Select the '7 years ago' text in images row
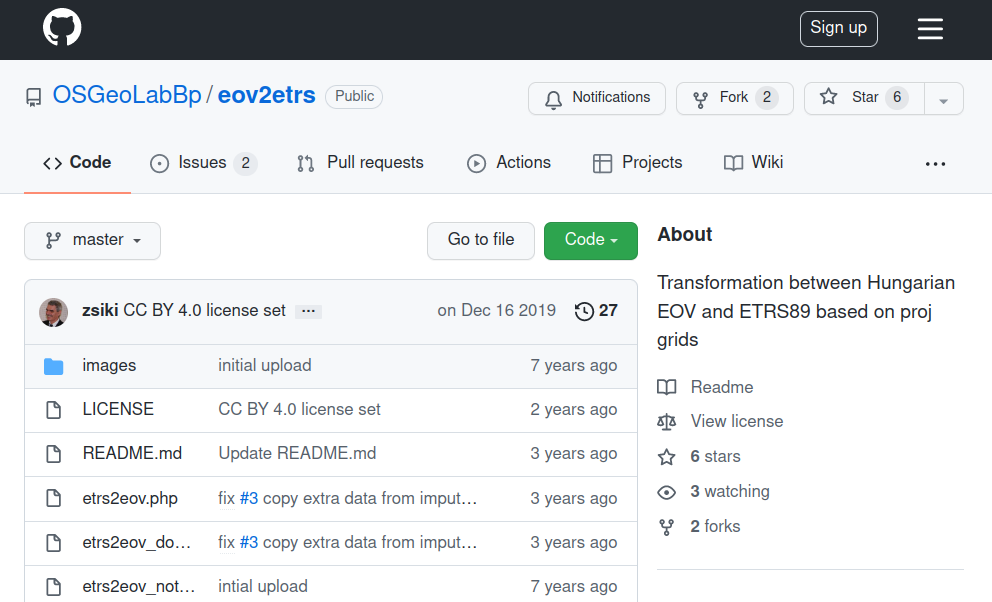The height and width of the screenshot is (602, 992). click(573, 366)
